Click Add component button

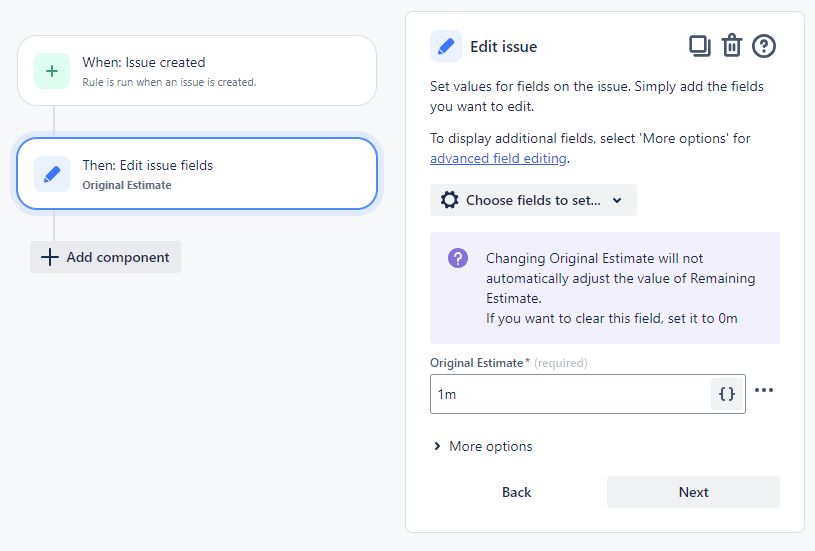pos(106,257)
